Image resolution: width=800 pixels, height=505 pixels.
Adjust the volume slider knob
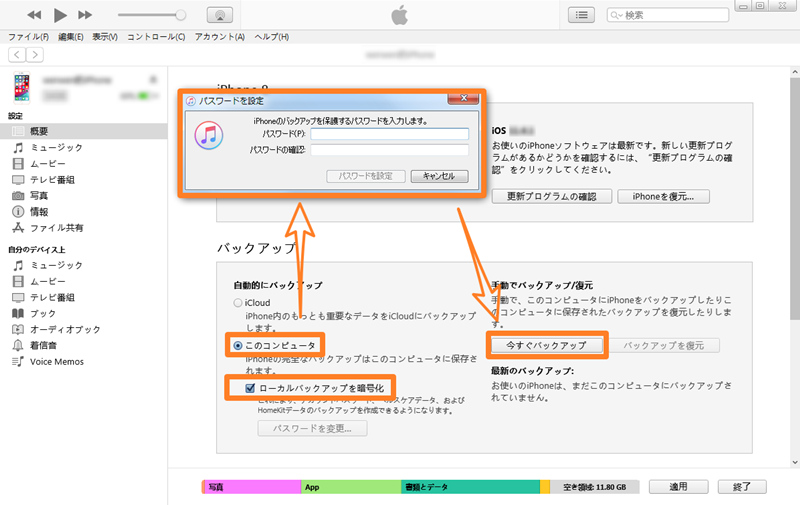click(x=180, y=15)
